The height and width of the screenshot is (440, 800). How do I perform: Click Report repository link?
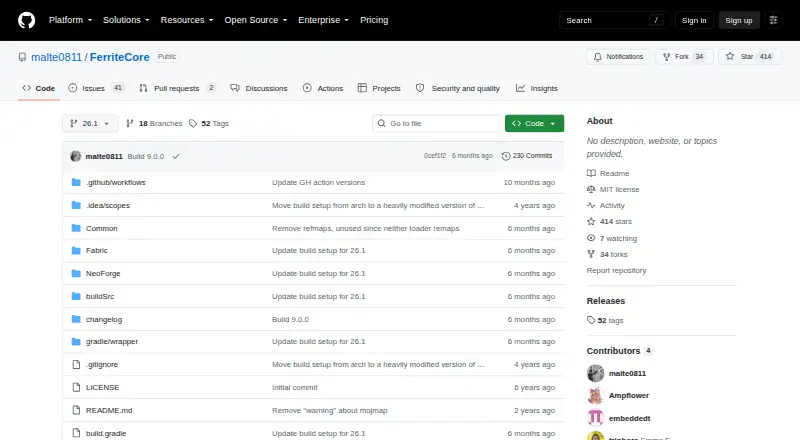coord(616,271)
